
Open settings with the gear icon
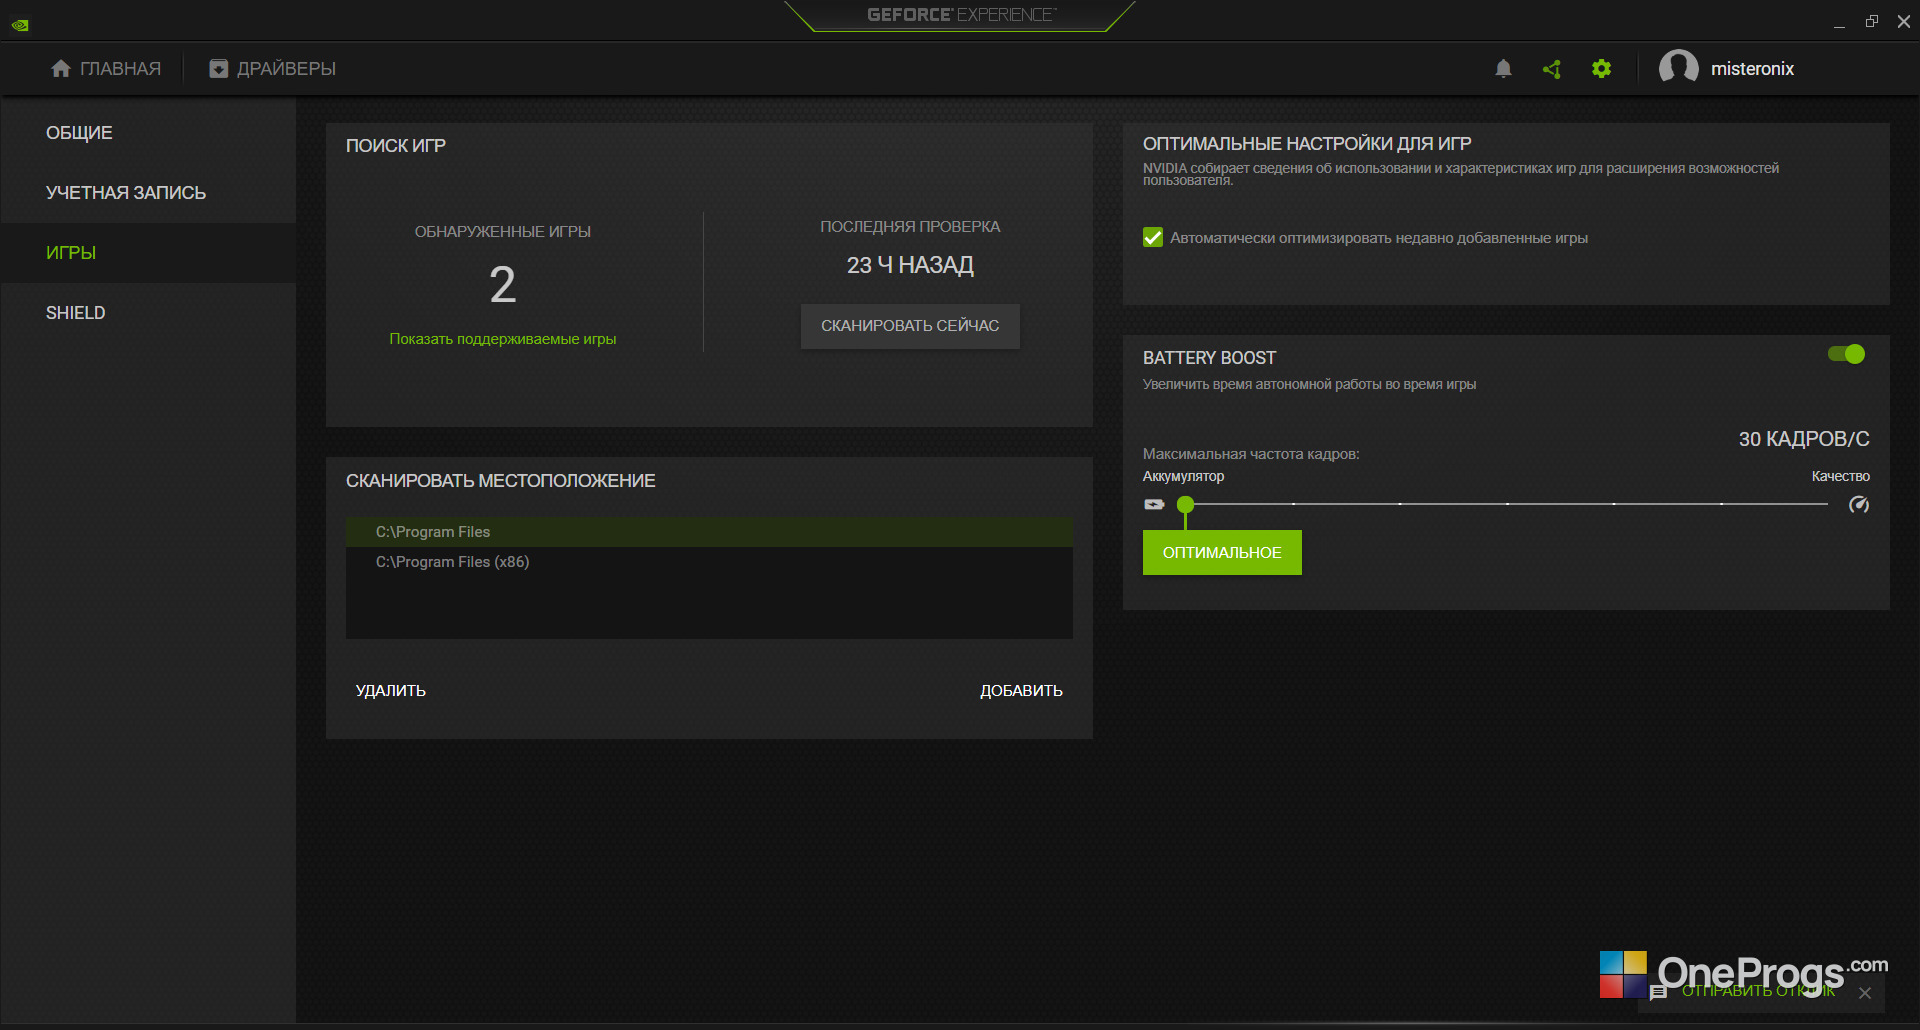pos(1601,68)
